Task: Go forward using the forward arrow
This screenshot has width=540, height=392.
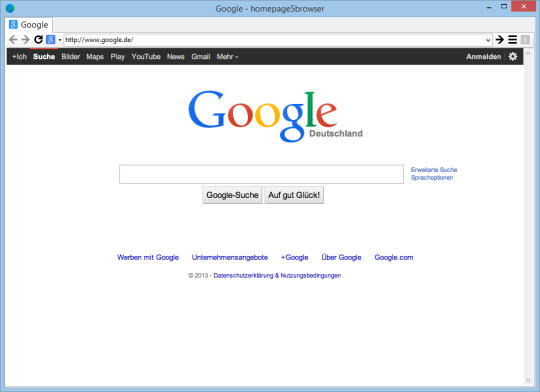Action: point(25,40)
